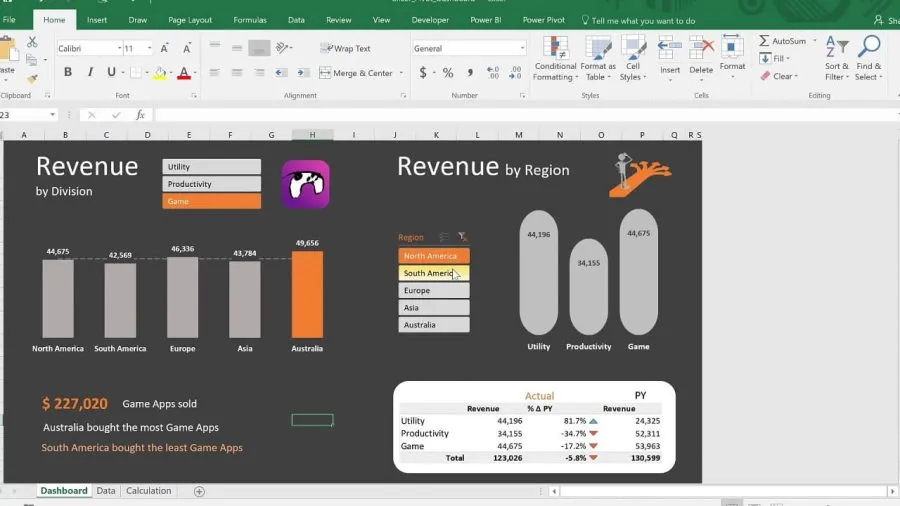This screenshot has width=900, height=506.
Task: Click the Insert cells button
Action: click(669, 59)
